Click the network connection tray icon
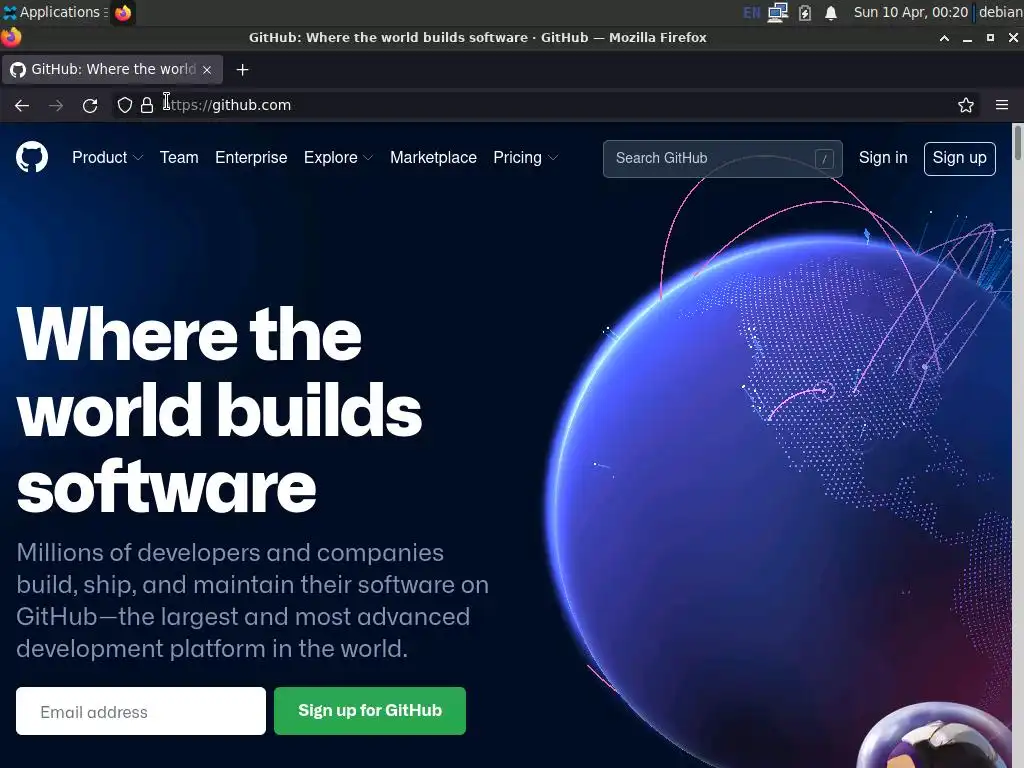This screenshot has height=768, width=1024. (x=778, y=12)
